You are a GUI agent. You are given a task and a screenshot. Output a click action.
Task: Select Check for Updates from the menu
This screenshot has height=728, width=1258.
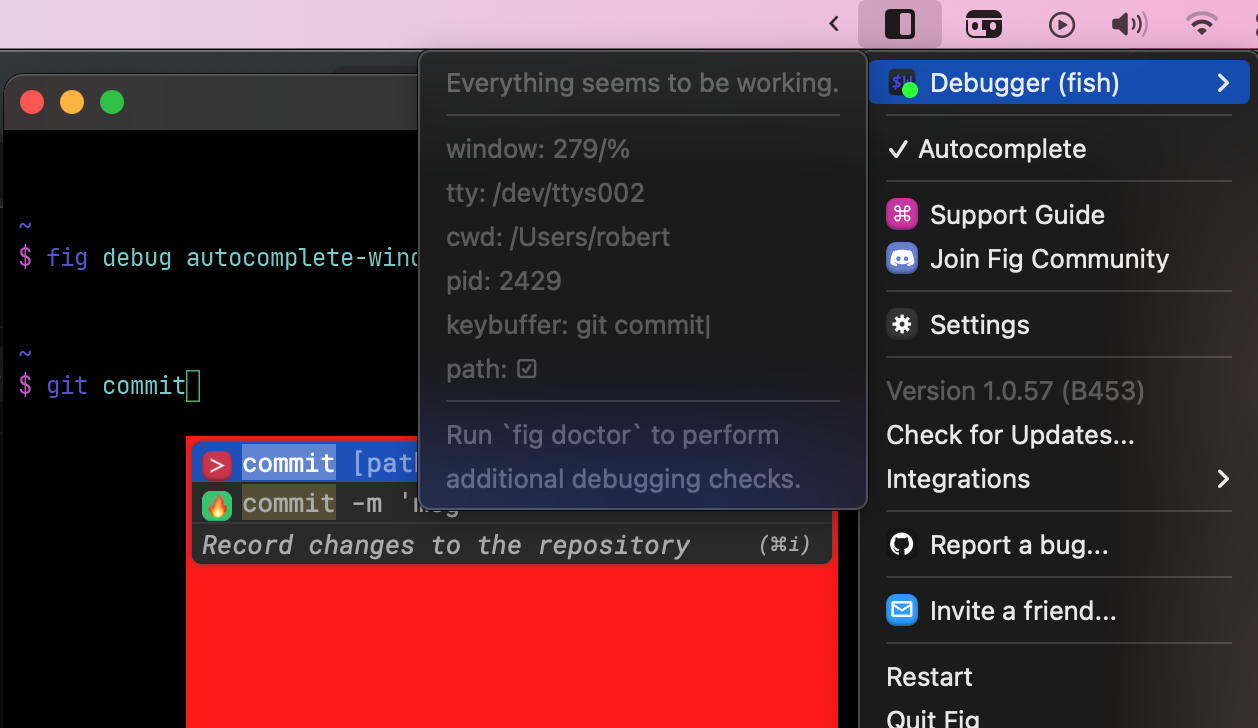point(1009,435)
